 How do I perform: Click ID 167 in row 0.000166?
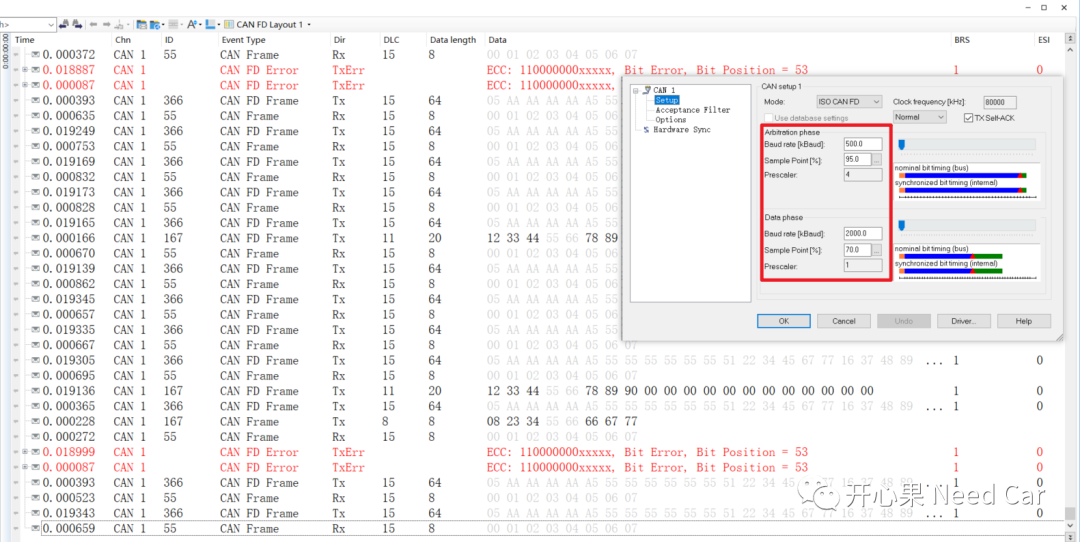[x=174, y=238]
